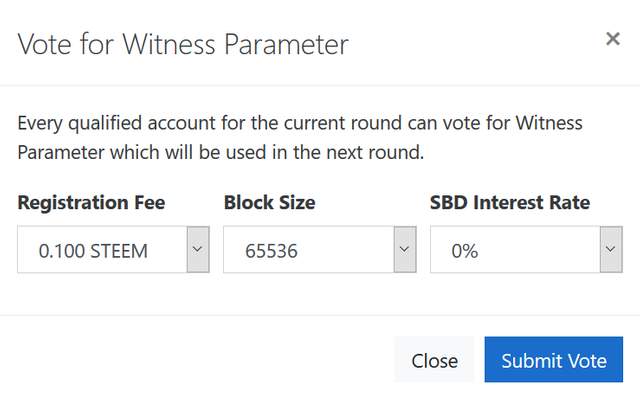Open the SBD Interest Rate dropdown arrow

coord(611,249)
